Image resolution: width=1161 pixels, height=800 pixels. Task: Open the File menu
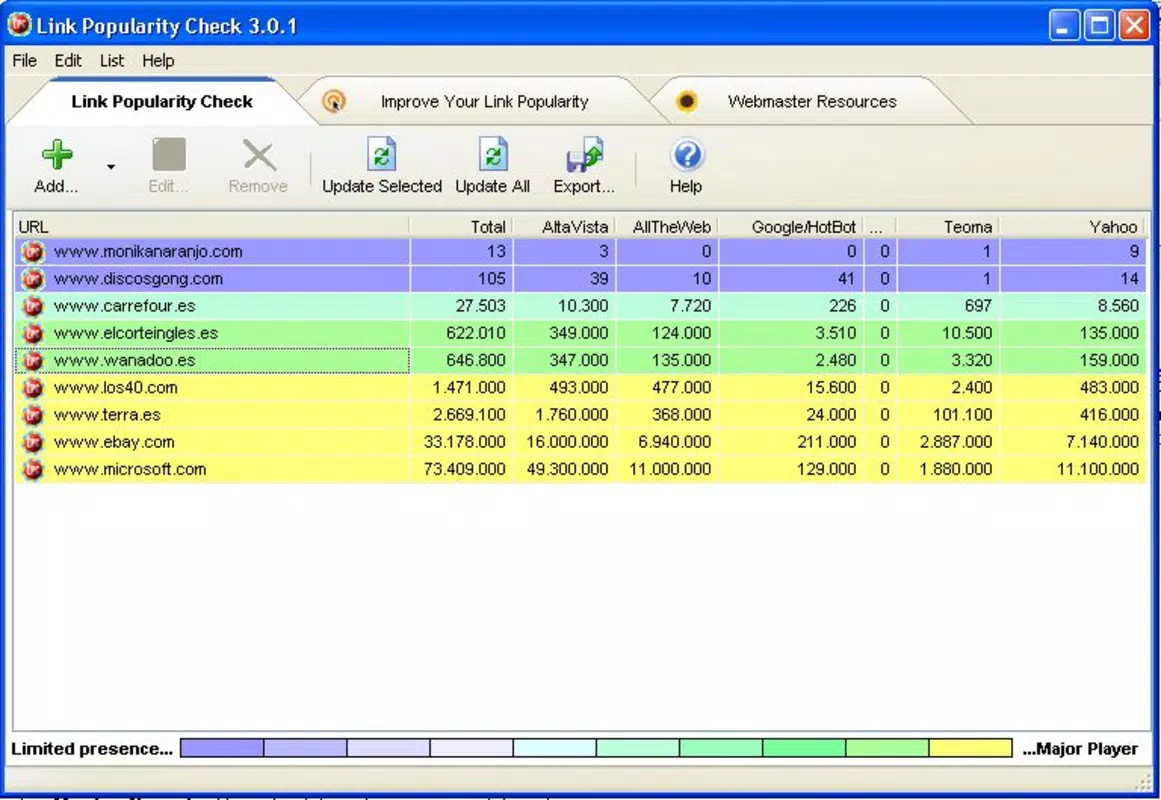tap(24, 61)
